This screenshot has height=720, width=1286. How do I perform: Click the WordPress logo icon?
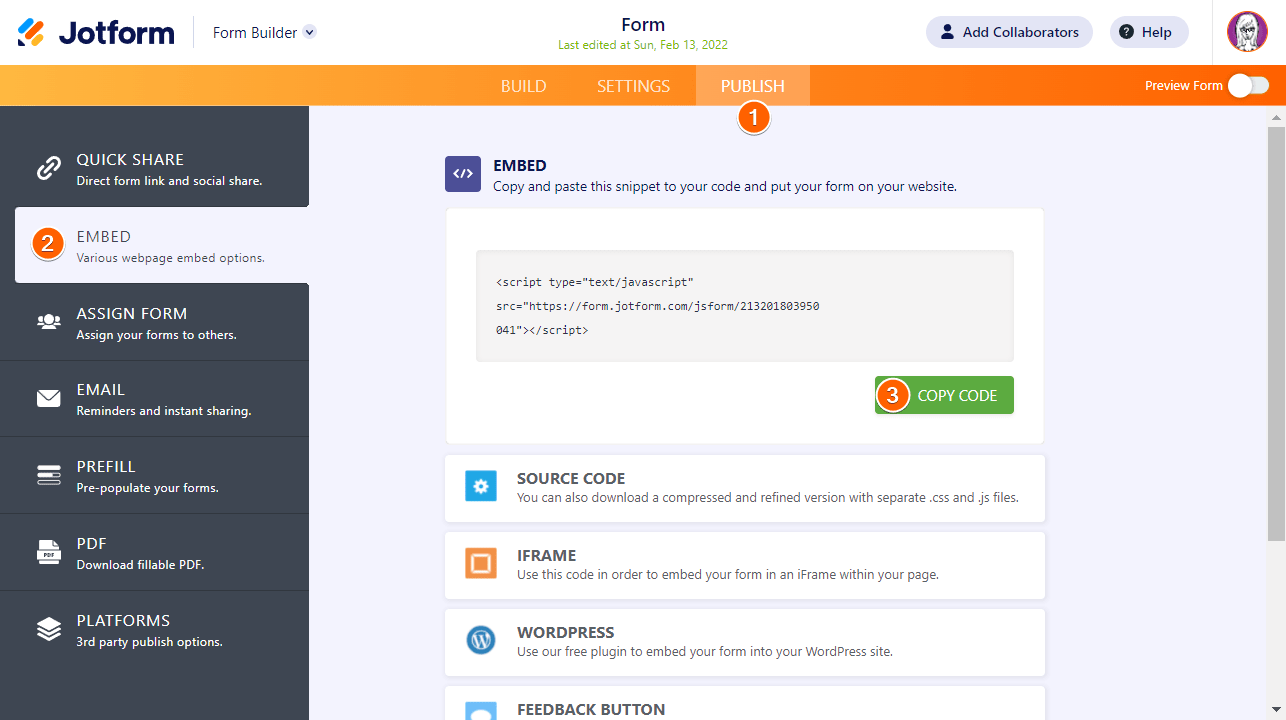click(x=481, y=640)
